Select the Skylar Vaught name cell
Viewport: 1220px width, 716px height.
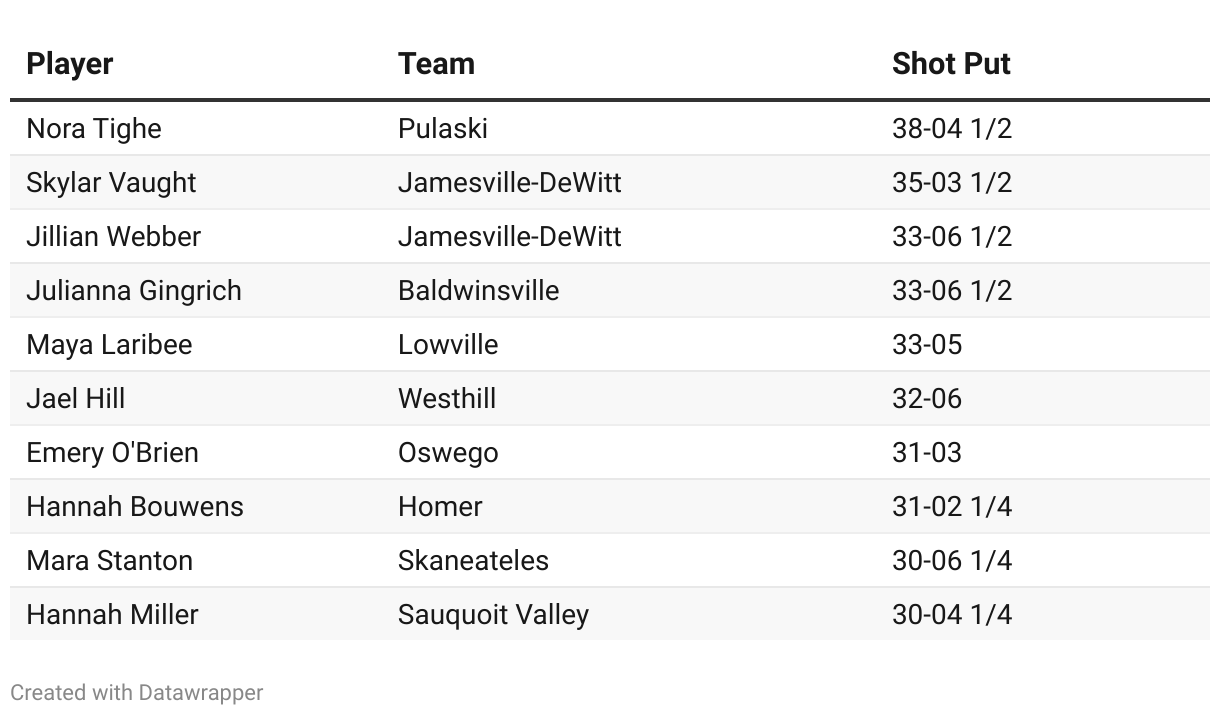tap(111, 183)
